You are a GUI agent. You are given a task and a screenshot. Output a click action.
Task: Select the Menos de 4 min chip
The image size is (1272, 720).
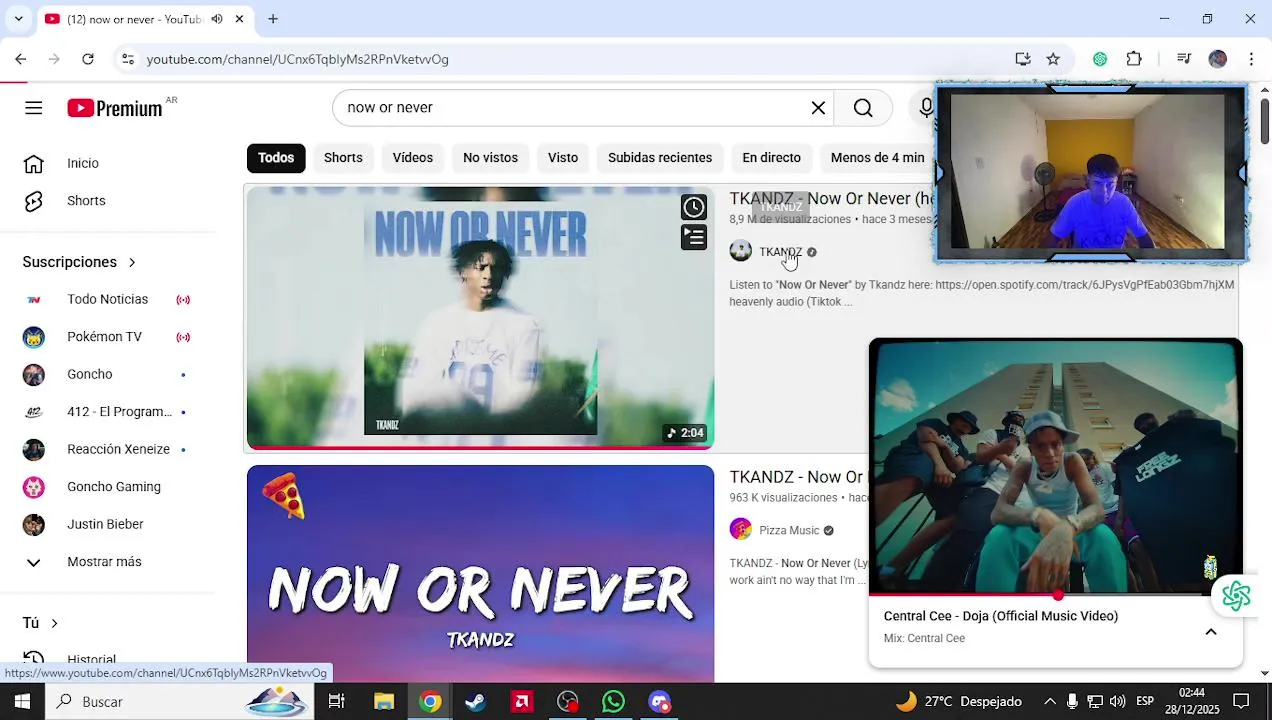877,158
